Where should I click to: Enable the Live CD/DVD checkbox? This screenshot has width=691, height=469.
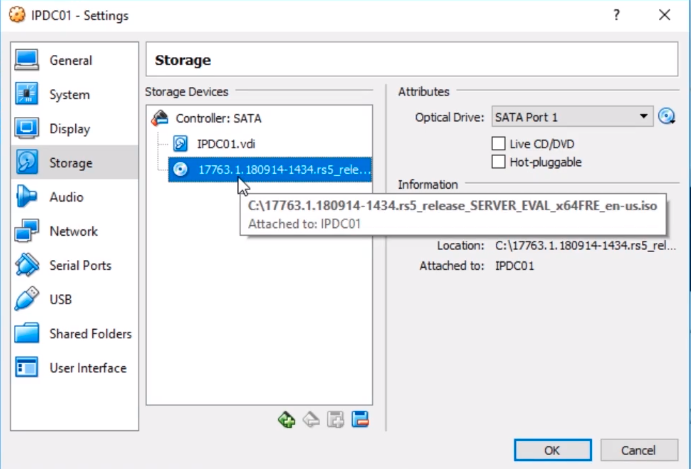pyautogui.click(x=499, y=144)
